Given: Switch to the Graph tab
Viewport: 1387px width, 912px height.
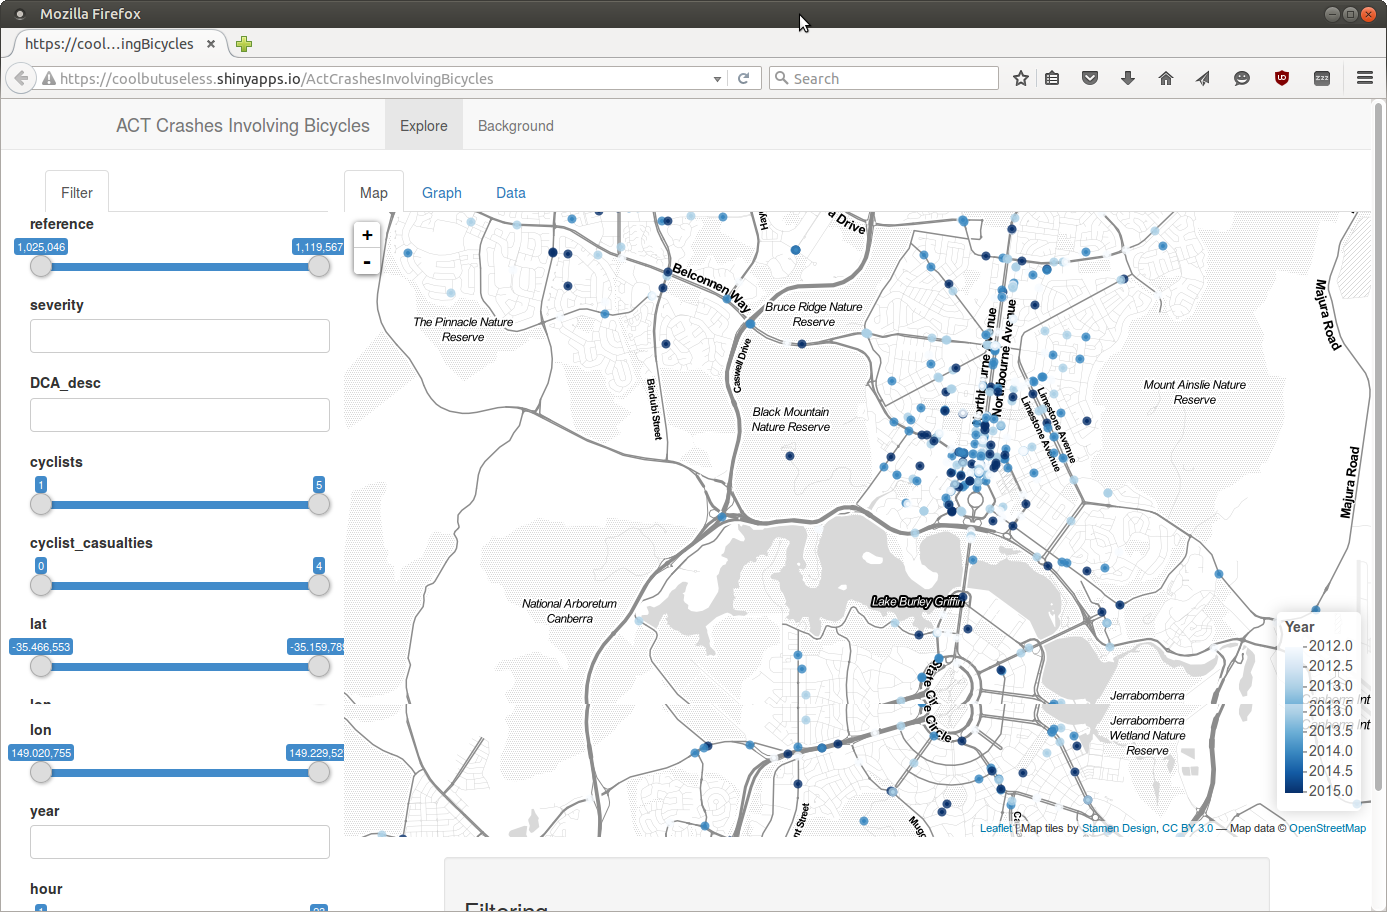Looking at the screenshot, I should click(441, 193).
